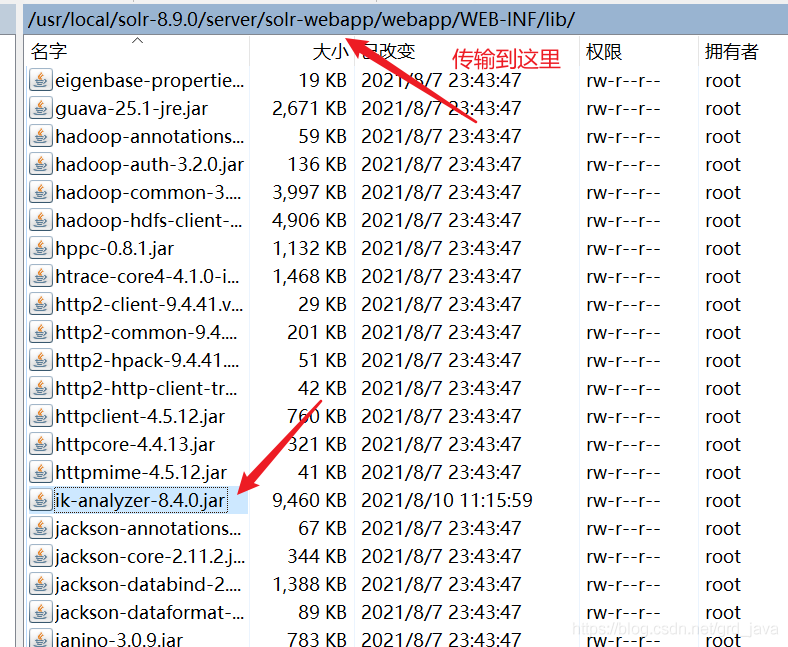
Task: Select file name httpclient-4.5.12.jar
Action: pos(140,417)
